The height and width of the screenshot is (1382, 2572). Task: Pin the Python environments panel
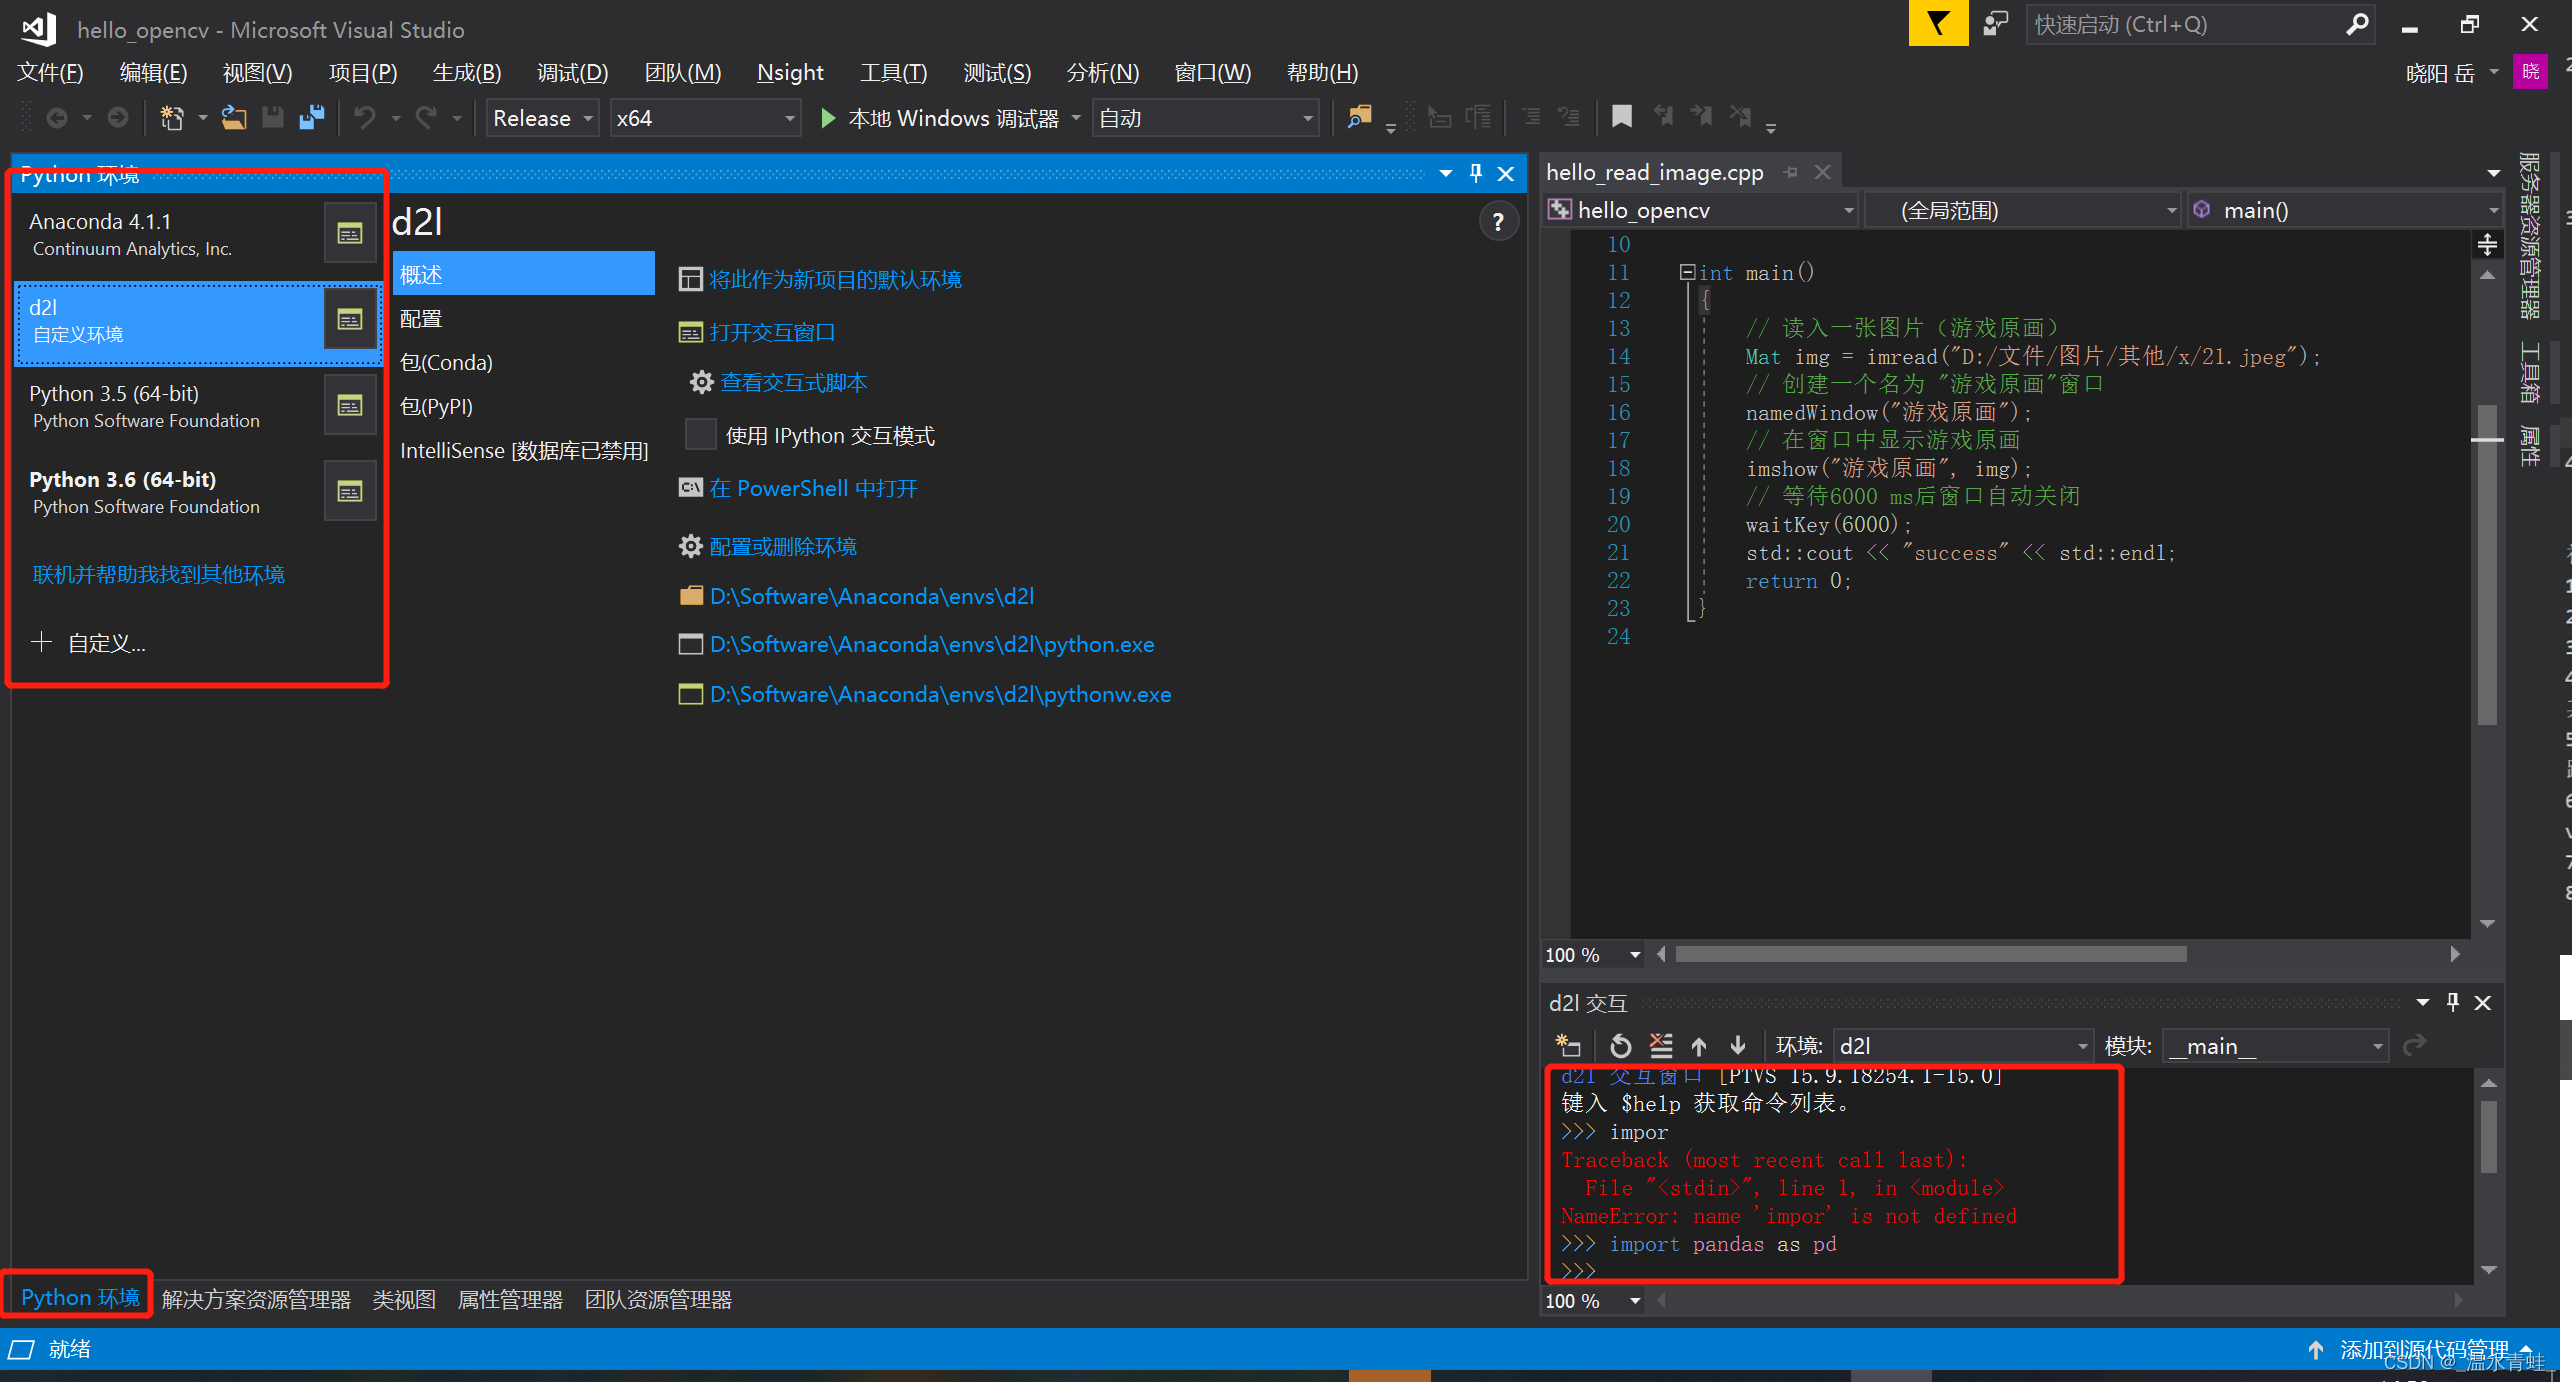1475,173
